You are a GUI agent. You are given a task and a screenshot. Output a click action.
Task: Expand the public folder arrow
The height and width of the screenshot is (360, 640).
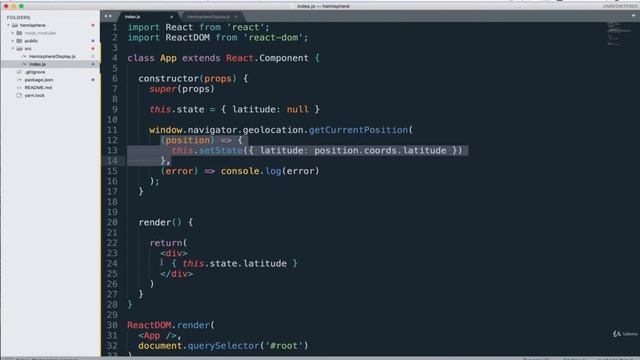click(x=13, y=41)
